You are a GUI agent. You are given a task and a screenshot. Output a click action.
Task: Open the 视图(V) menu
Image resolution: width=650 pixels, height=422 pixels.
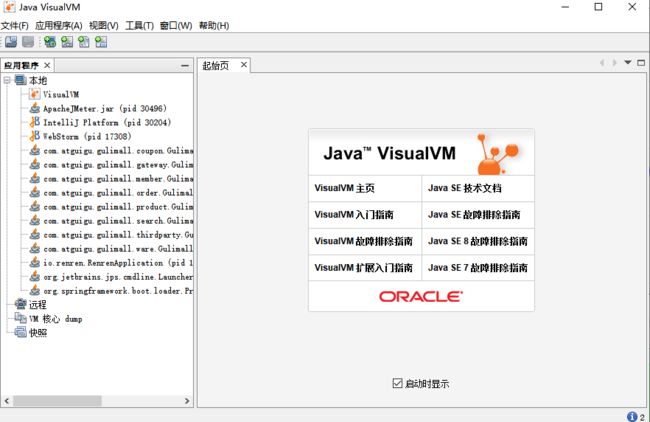coord(104,26)
